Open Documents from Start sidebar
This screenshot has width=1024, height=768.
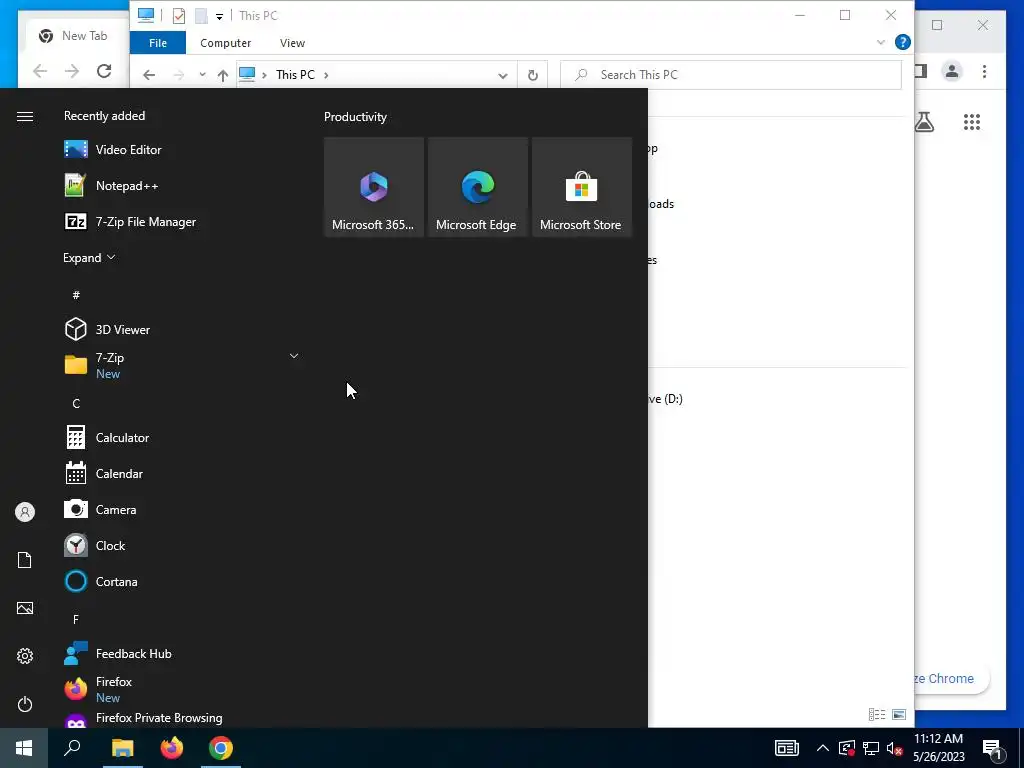[x=25, y=560]
